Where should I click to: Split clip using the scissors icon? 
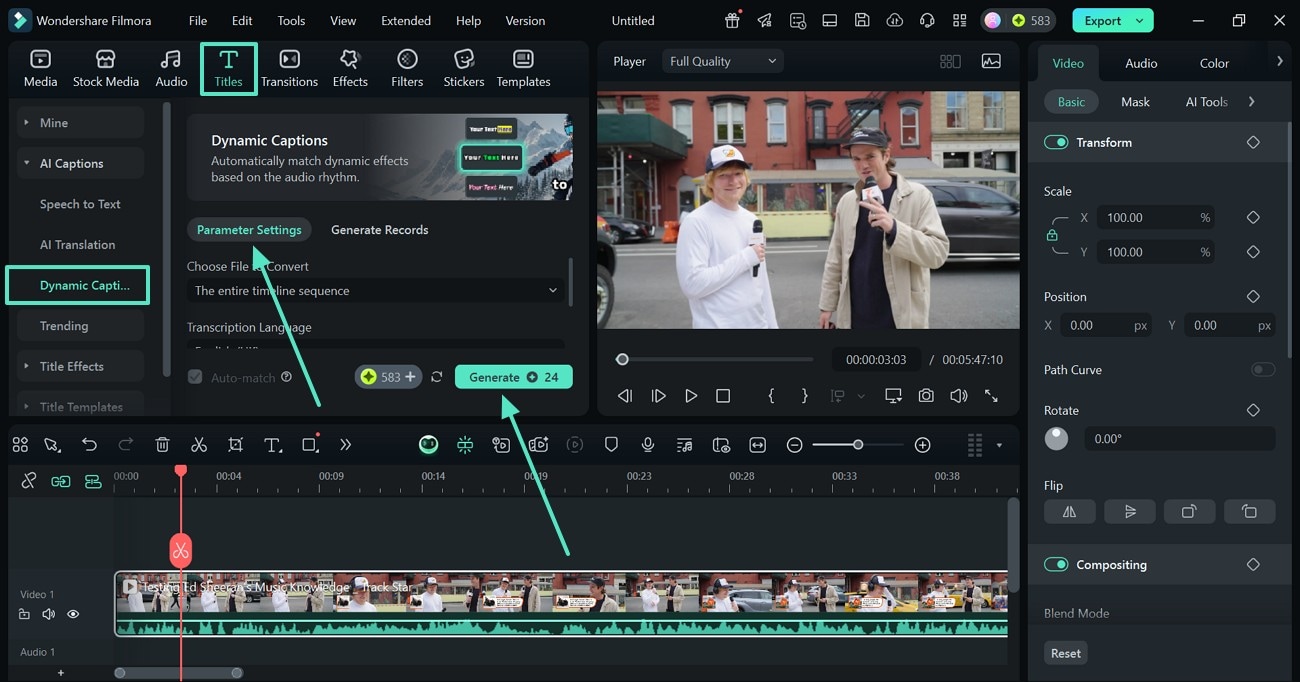click(199, 445)
